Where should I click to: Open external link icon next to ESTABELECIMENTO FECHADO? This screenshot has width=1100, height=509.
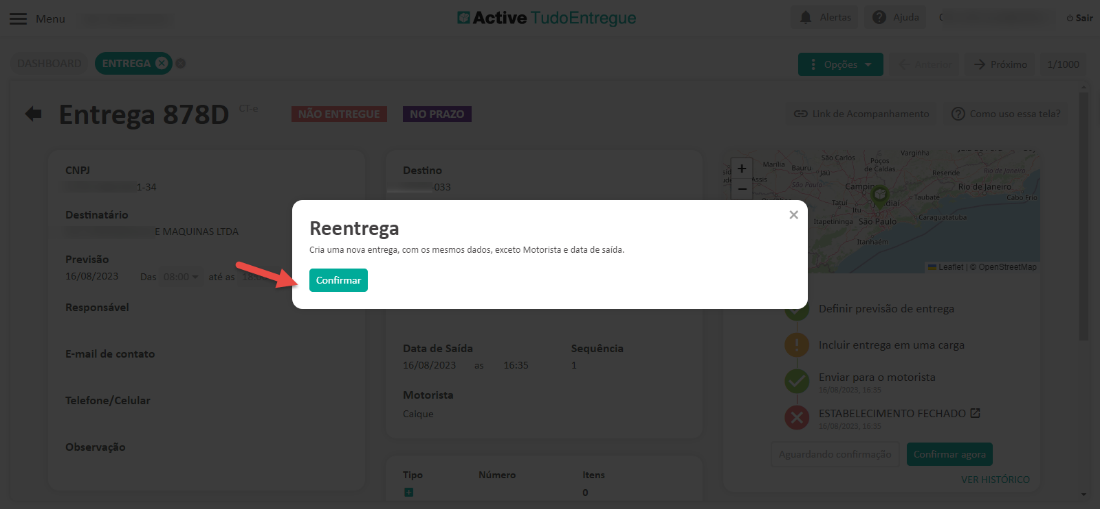pyautogui.click(x=976, y=413)
